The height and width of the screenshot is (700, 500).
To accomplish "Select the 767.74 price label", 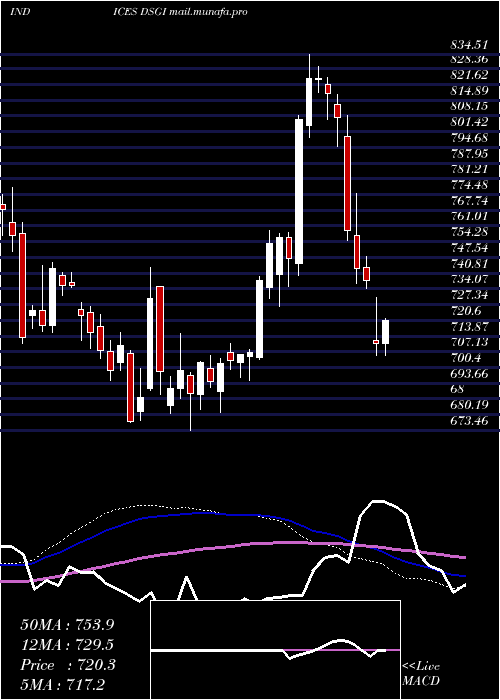I will 469,201.
